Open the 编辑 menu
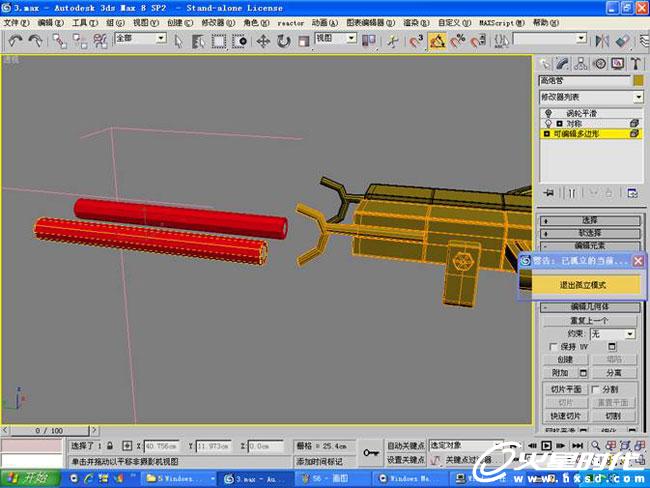Image resolution: width=650 pixels, height=488 pixels. click(51, 22)
